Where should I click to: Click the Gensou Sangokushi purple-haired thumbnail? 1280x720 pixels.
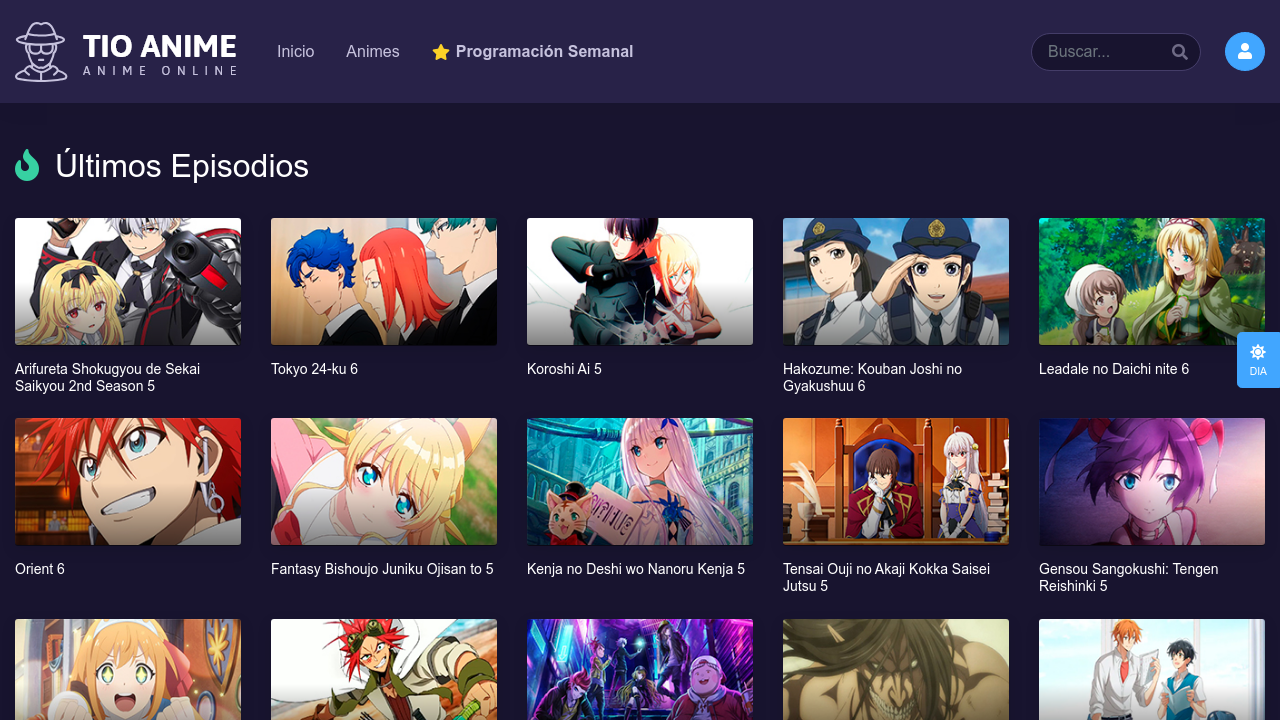point(1152,482)
